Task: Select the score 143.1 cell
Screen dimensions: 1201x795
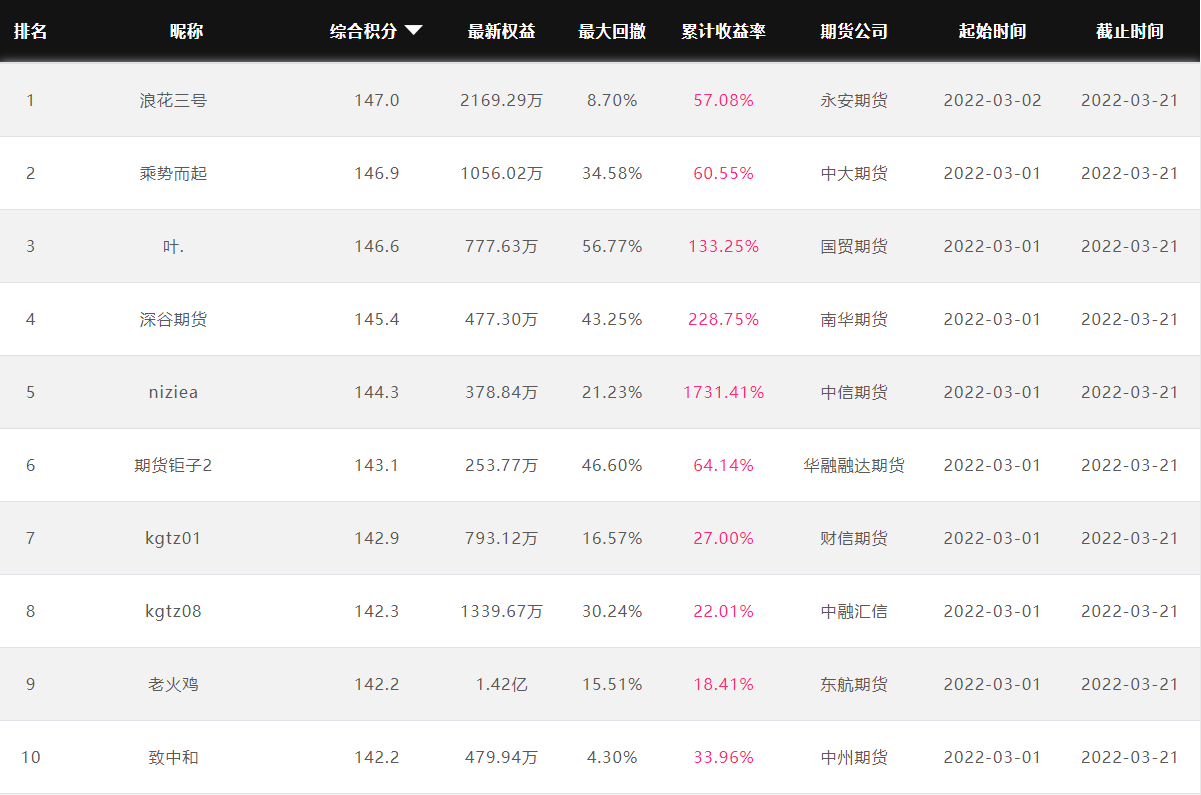Action: click(377, 465)
